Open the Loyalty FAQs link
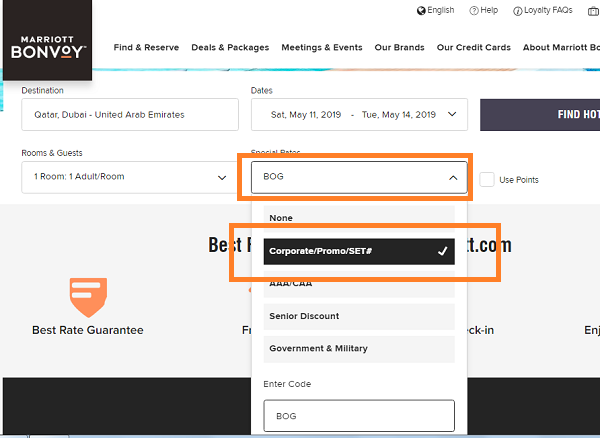 tap(548, 10)
